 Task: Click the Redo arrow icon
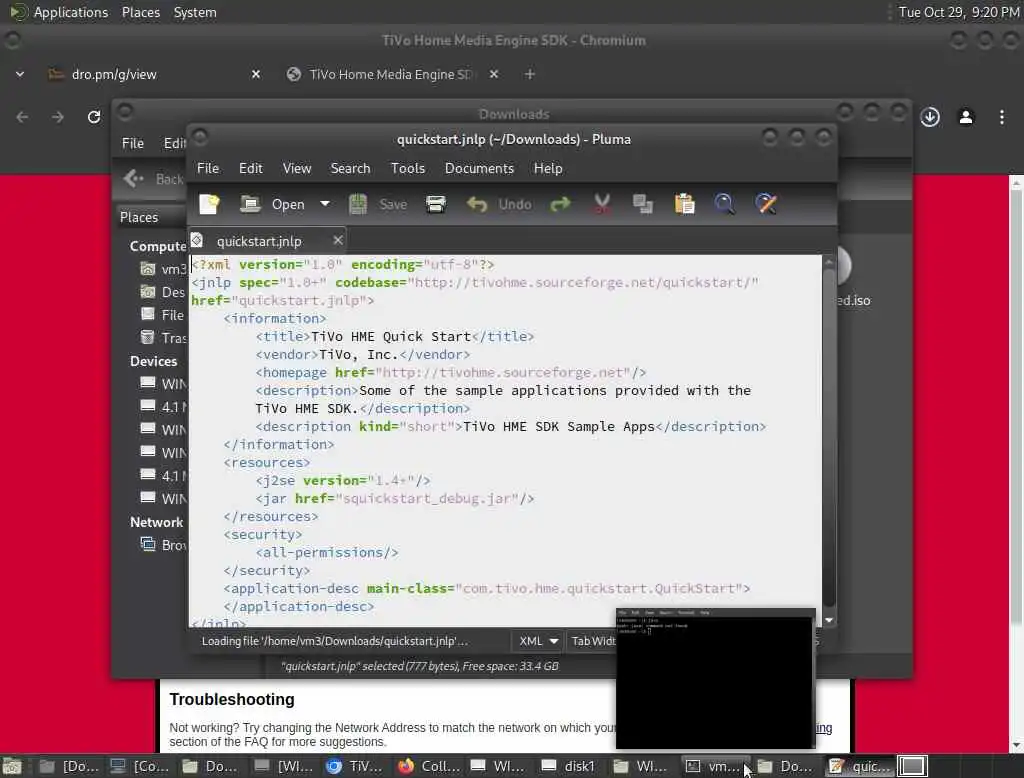click(x=560, y=204)
